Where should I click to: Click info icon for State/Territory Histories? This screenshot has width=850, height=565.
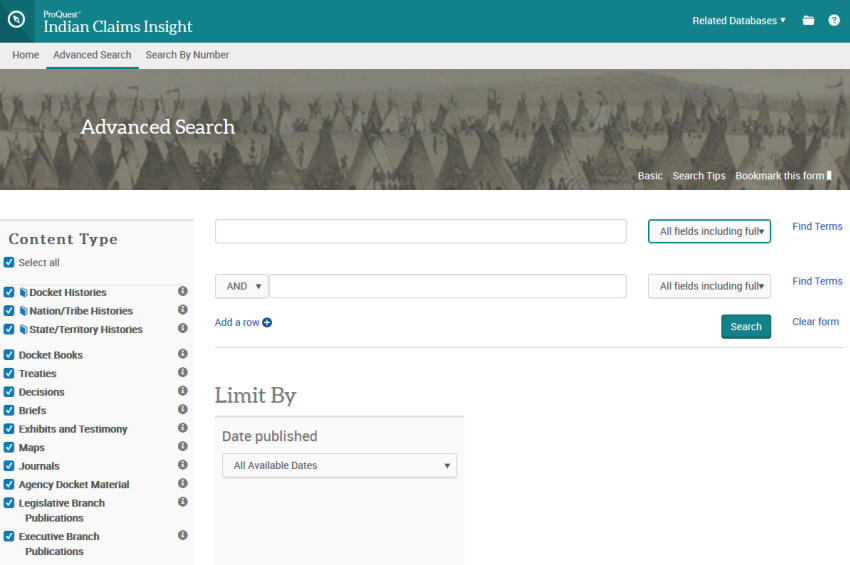point(183,328)
